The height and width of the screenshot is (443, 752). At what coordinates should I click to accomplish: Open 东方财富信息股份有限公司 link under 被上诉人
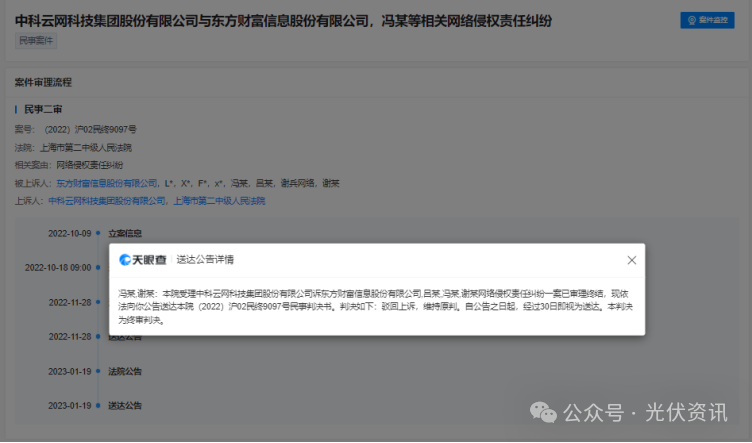click(106, 183)
